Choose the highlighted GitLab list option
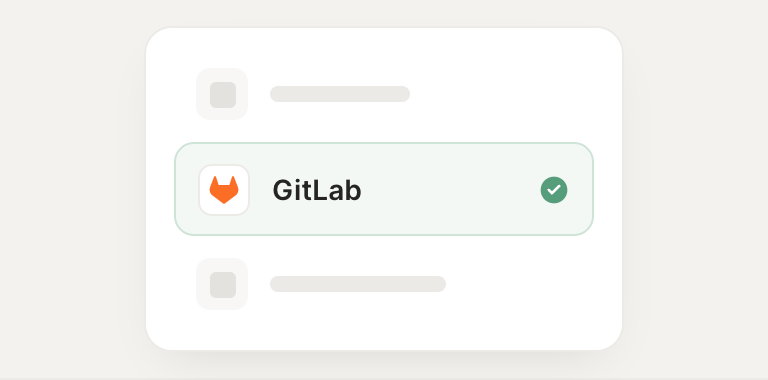This screenshot has width=768, height=380. 384,189
